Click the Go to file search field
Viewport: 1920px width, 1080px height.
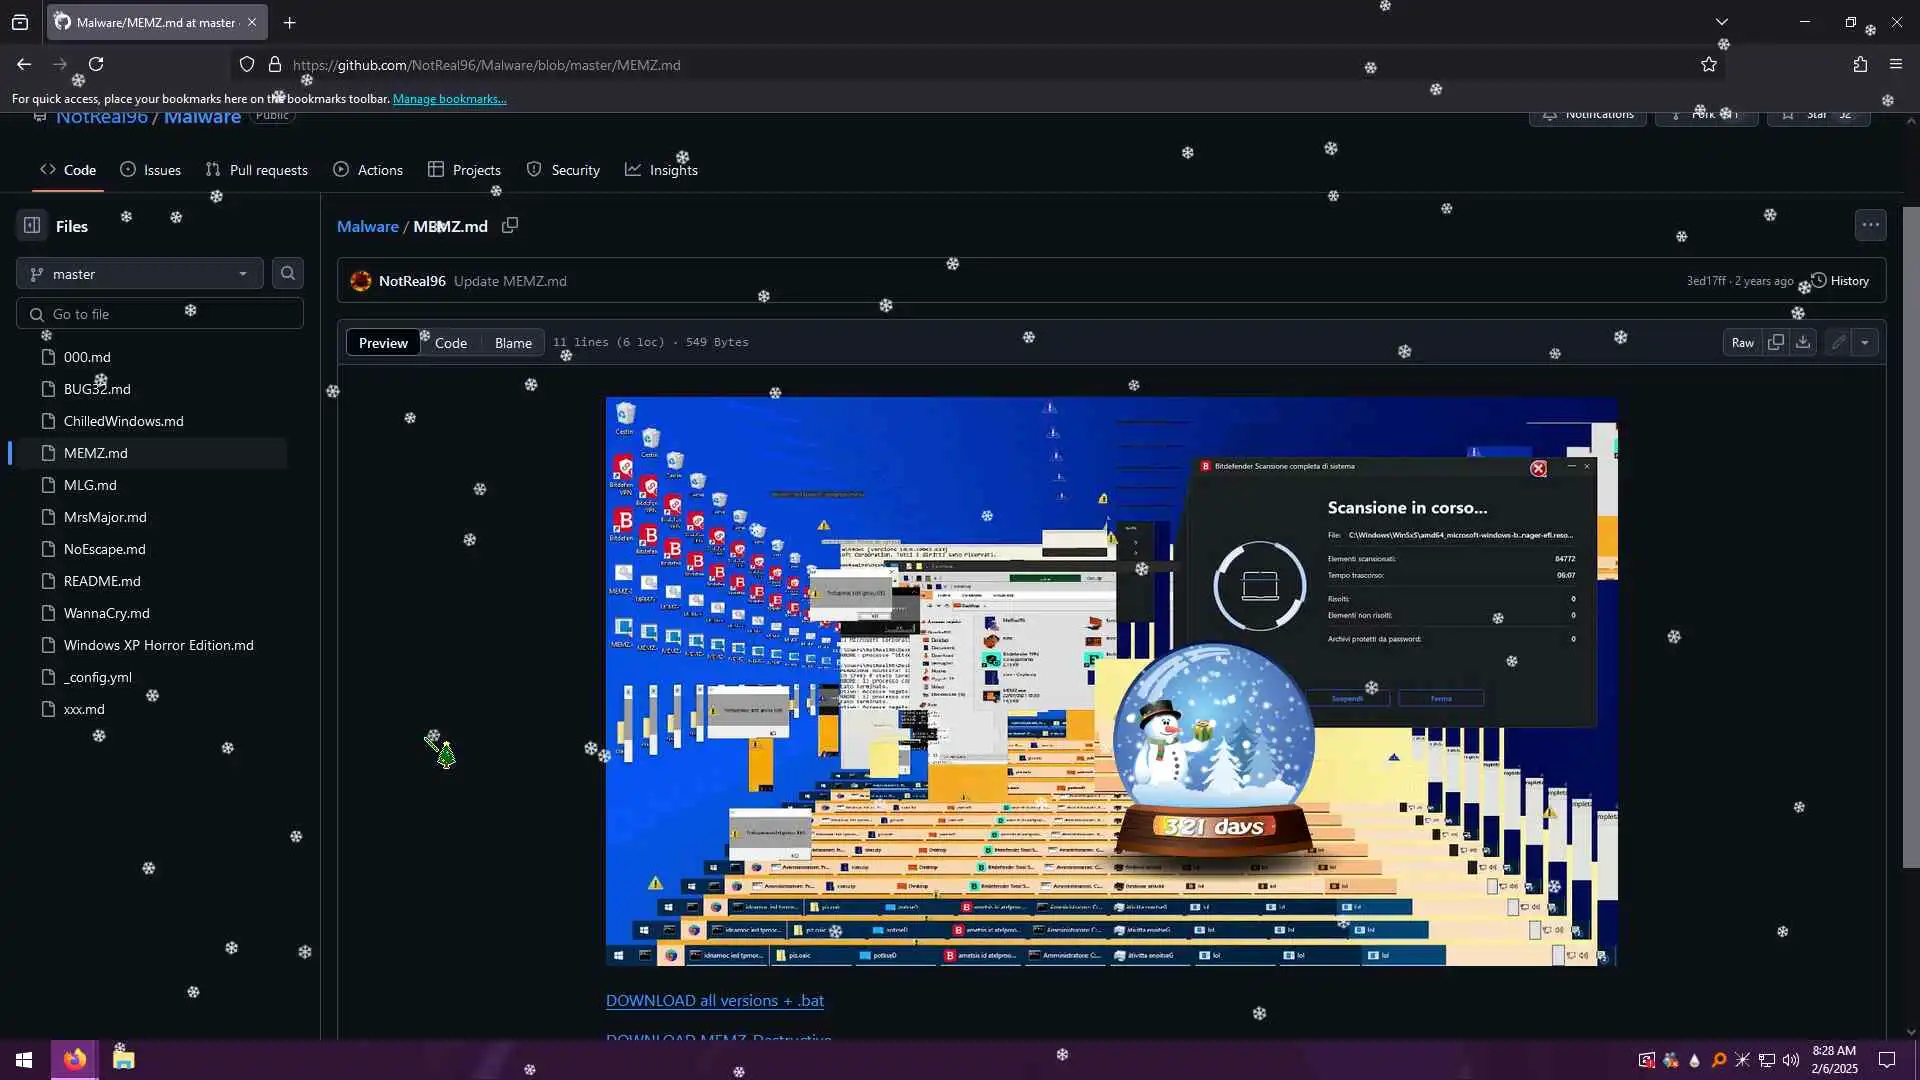click(x=160, y=314)
